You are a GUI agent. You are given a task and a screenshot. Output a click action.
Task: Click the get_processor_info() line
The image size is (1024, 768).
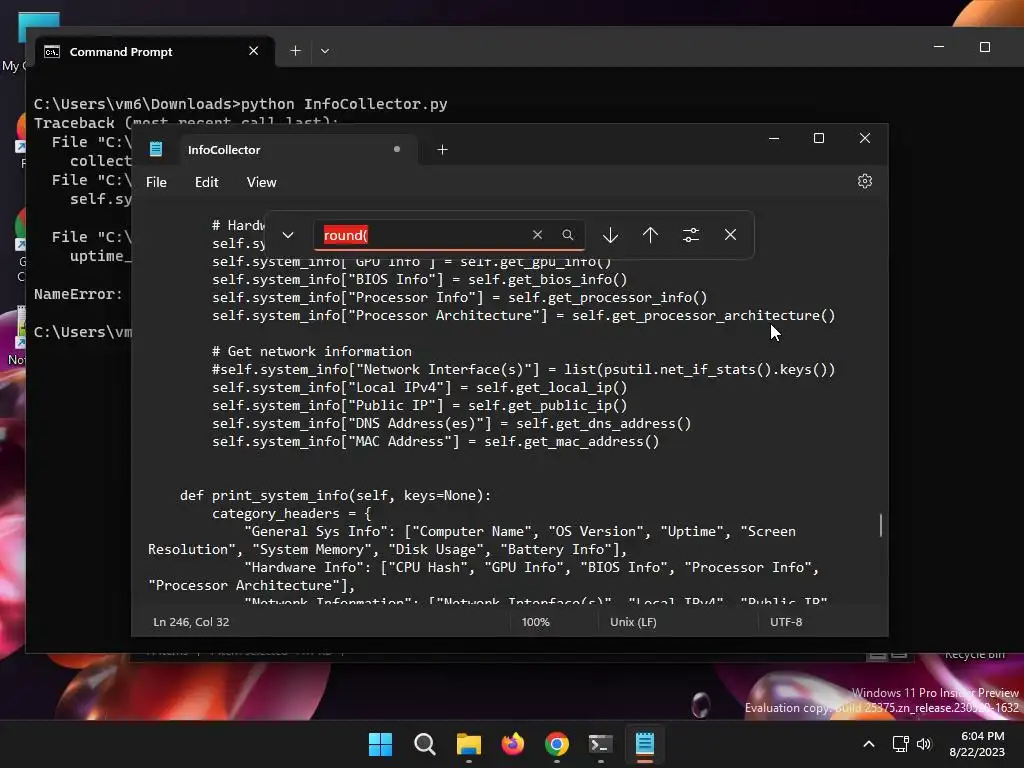pos(460,298)
